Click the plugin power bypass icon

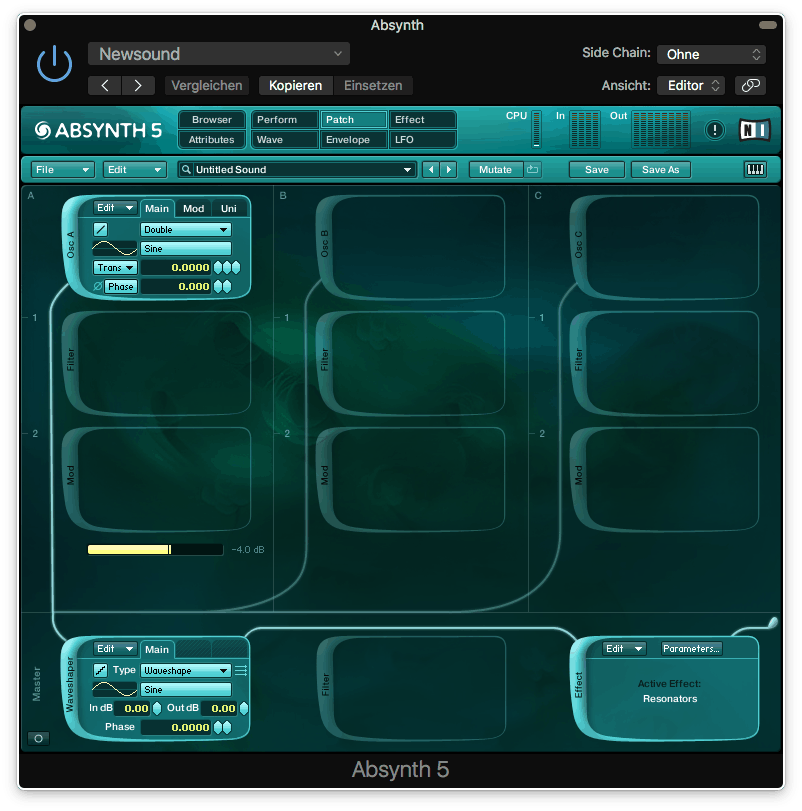[x=54, y=64]
